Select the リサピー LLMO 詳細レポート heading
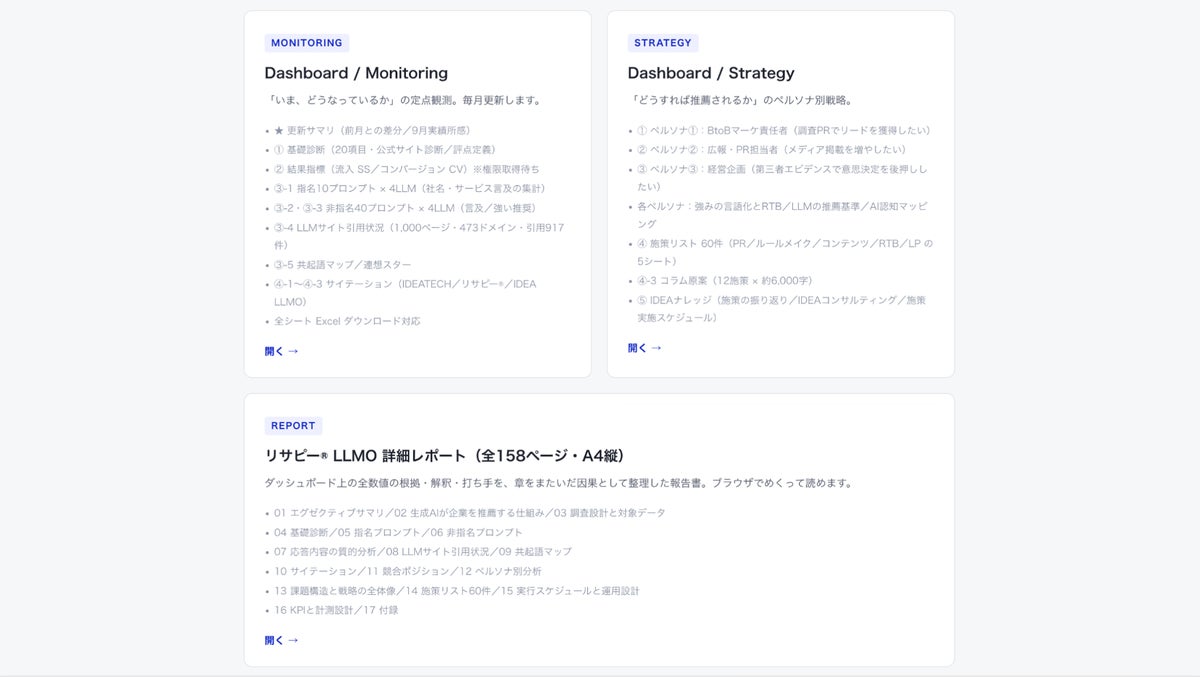The image size is (1200, 677). coord(448,456)
